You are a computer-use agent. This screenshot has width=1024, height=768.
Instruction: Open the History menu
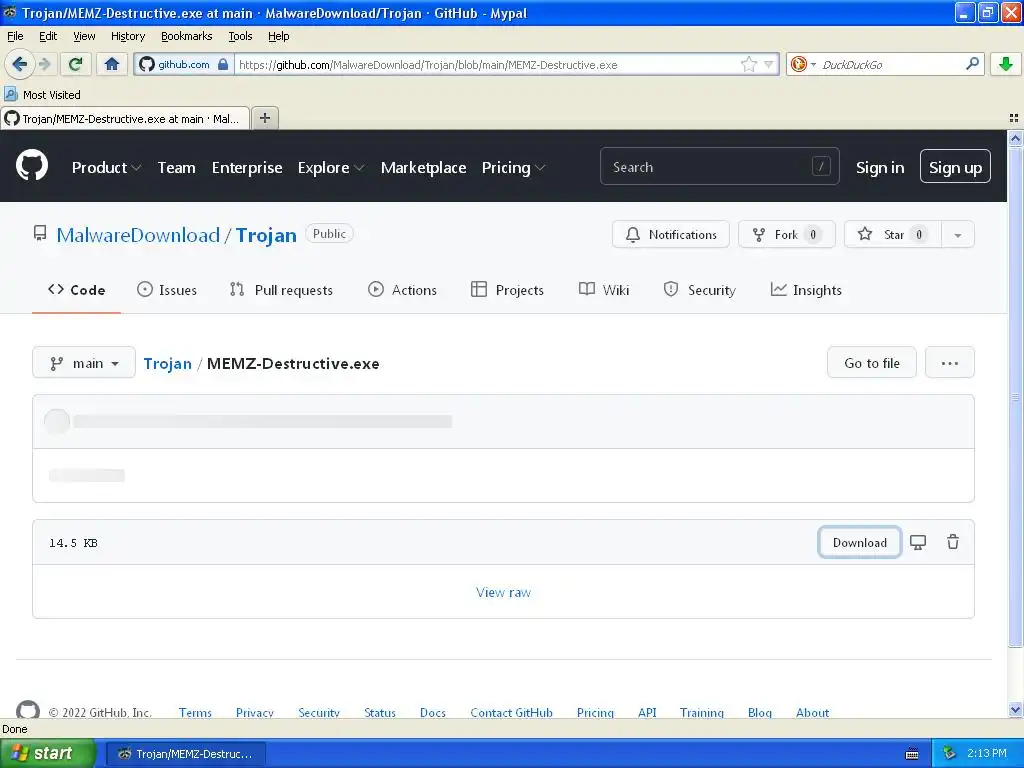pyautogui.click(x=127, y=36)
